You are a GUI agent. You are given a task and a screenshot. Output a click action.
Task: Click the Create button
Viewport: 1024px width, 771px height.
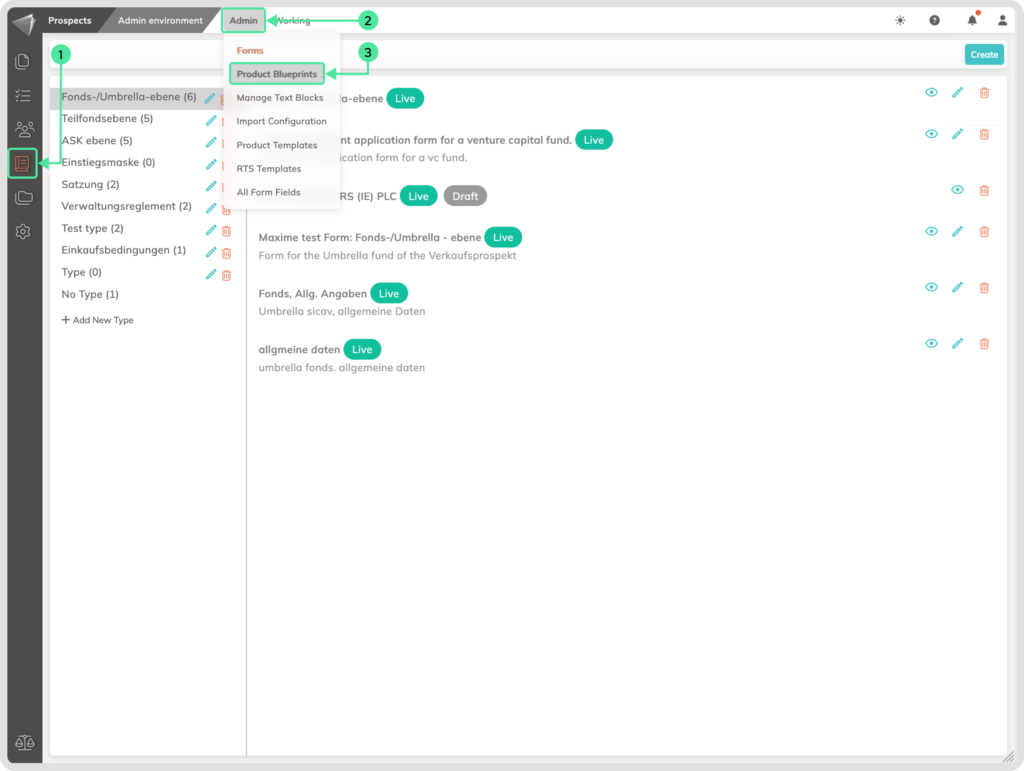pos(983,55)
